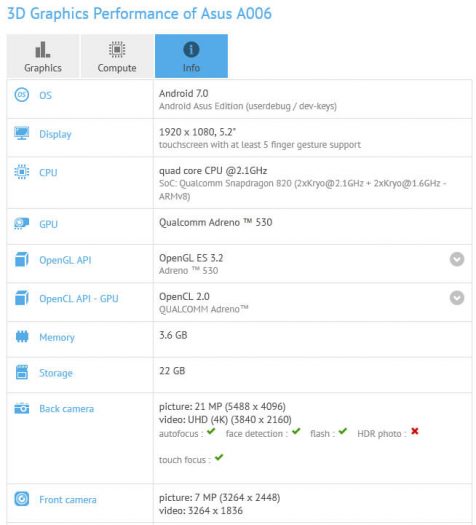
Task: Open the Compute tab
Action: coord(117,56)
